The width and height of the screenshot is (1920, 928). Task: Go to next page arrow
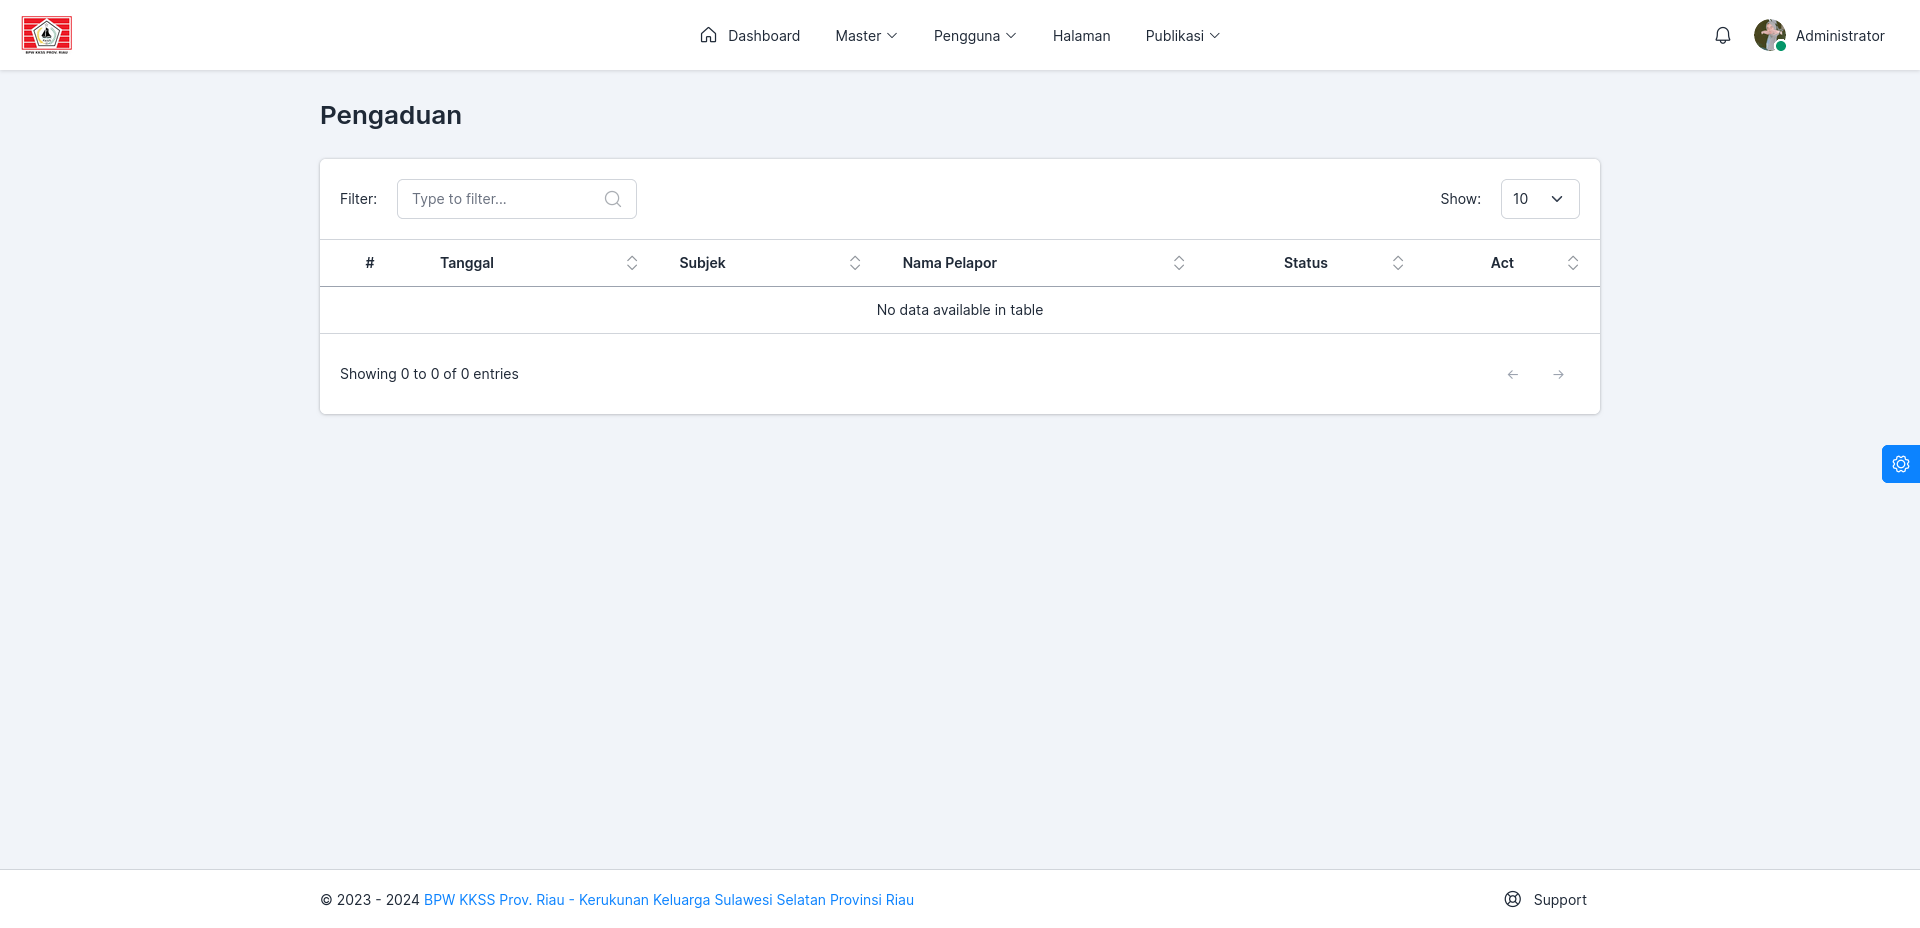(1558, 374)
